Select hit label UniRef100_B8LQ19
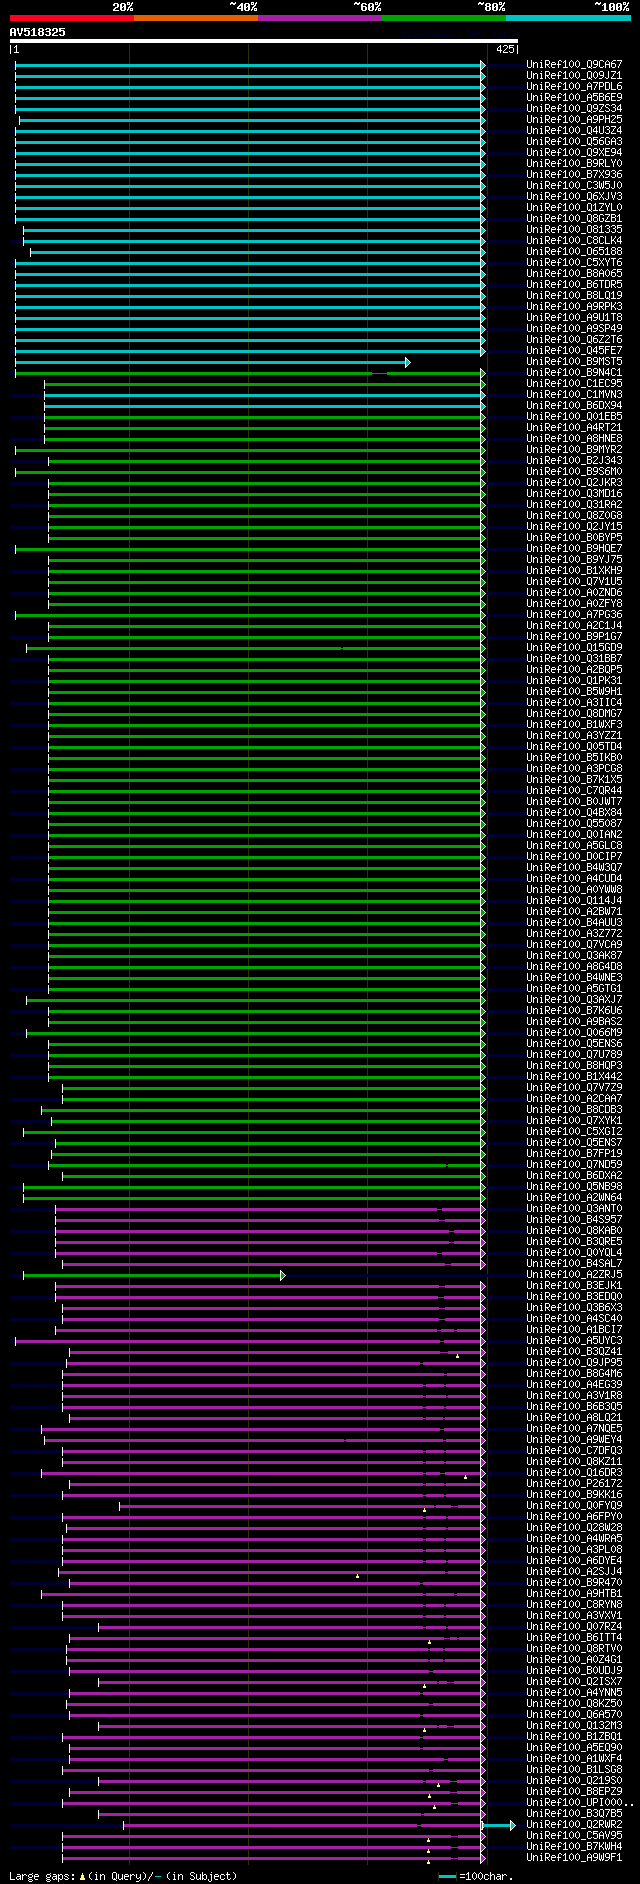The image size is (640, 1884). 574,296
